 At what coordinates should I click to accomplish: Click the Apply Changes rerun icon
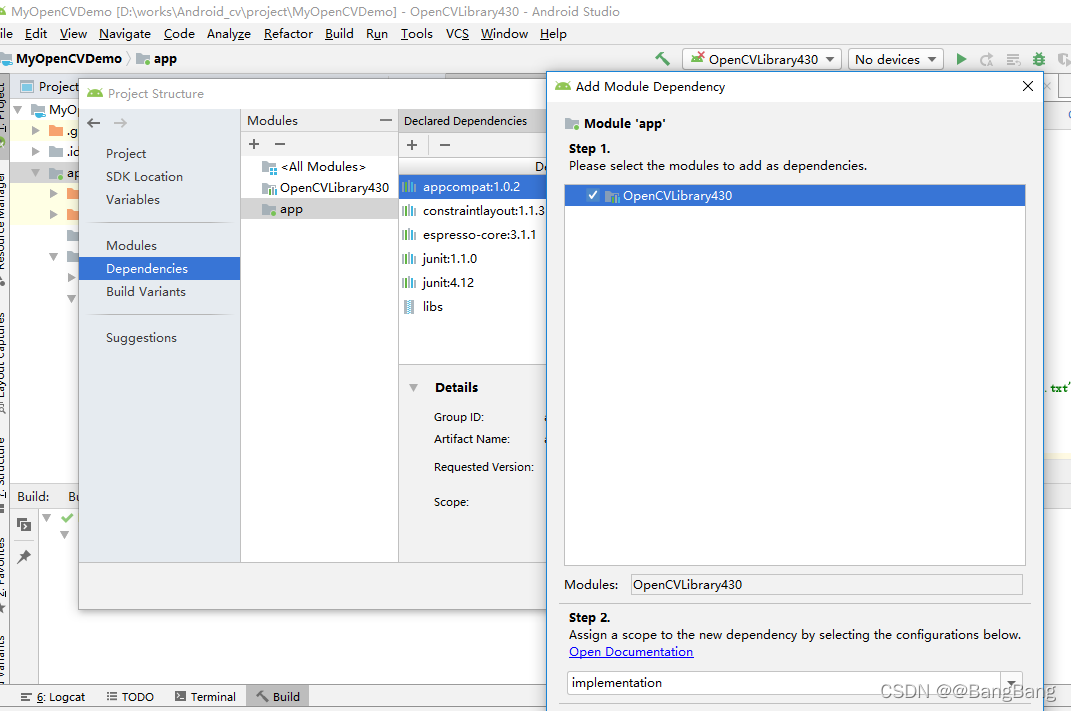[987, 59]
